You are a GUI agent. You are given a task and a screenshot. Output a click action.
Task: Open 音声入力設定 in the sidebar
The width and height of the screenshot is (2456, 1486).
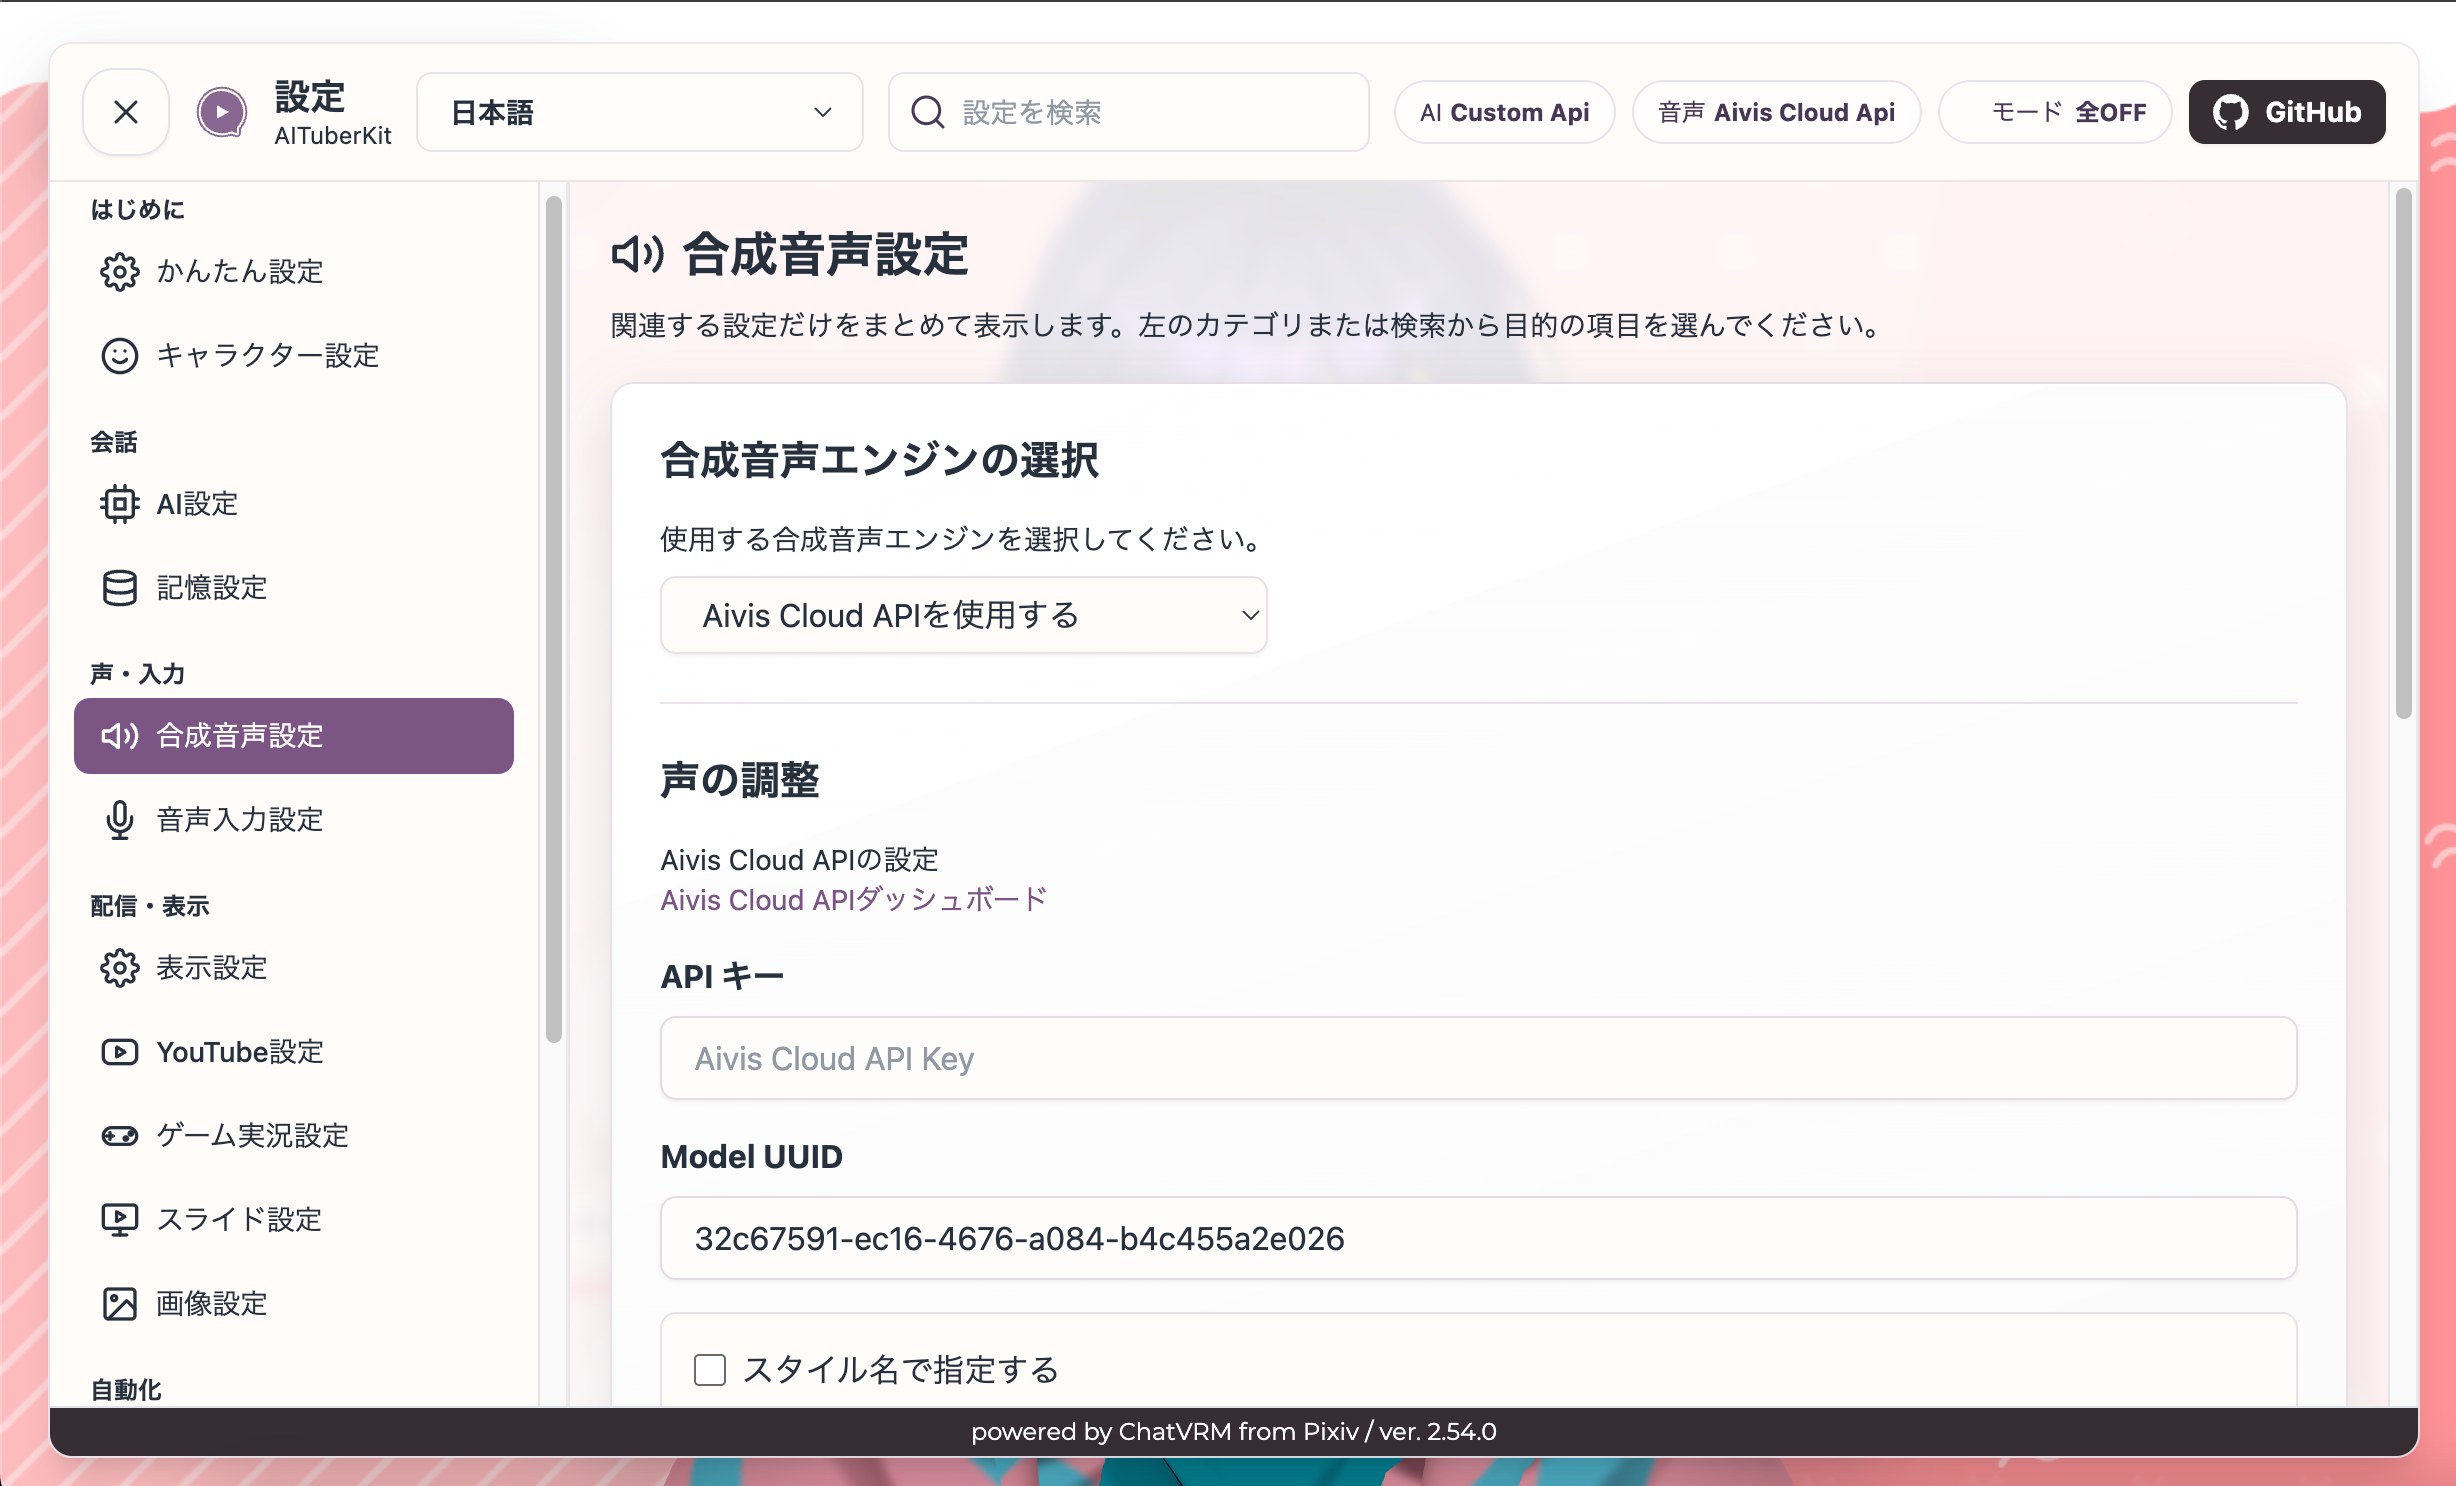pyautogui.click(x=294, y=819)
